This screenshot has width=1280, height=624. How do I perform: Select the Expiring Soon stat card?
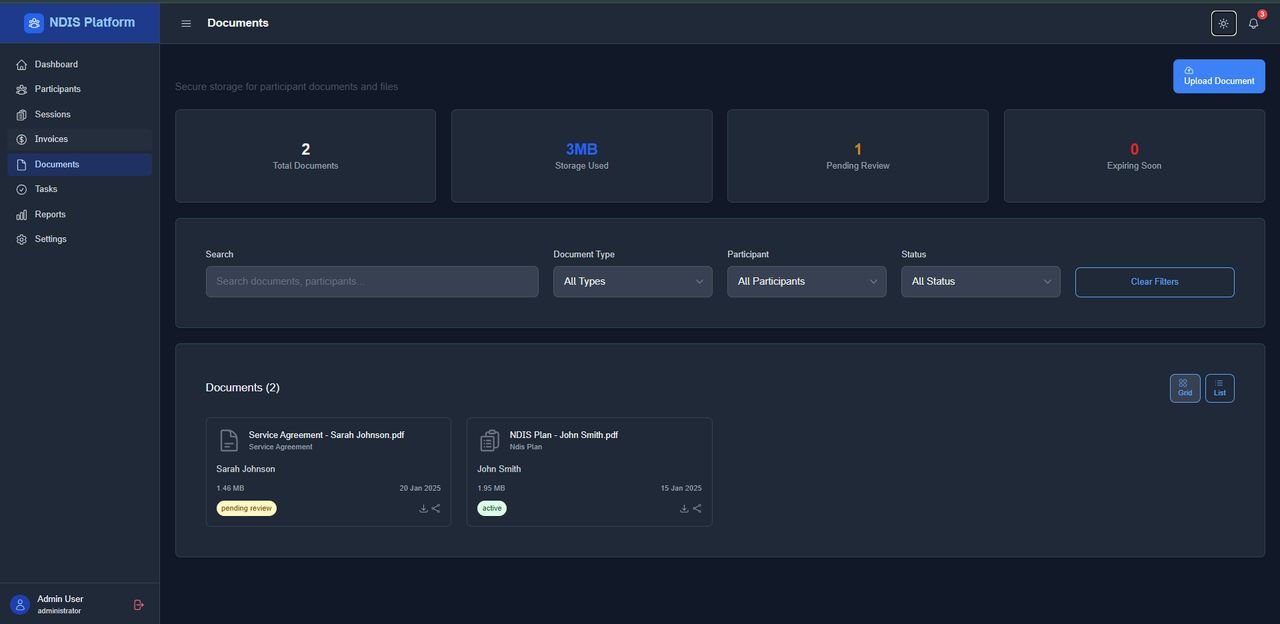click(1135, 156)
